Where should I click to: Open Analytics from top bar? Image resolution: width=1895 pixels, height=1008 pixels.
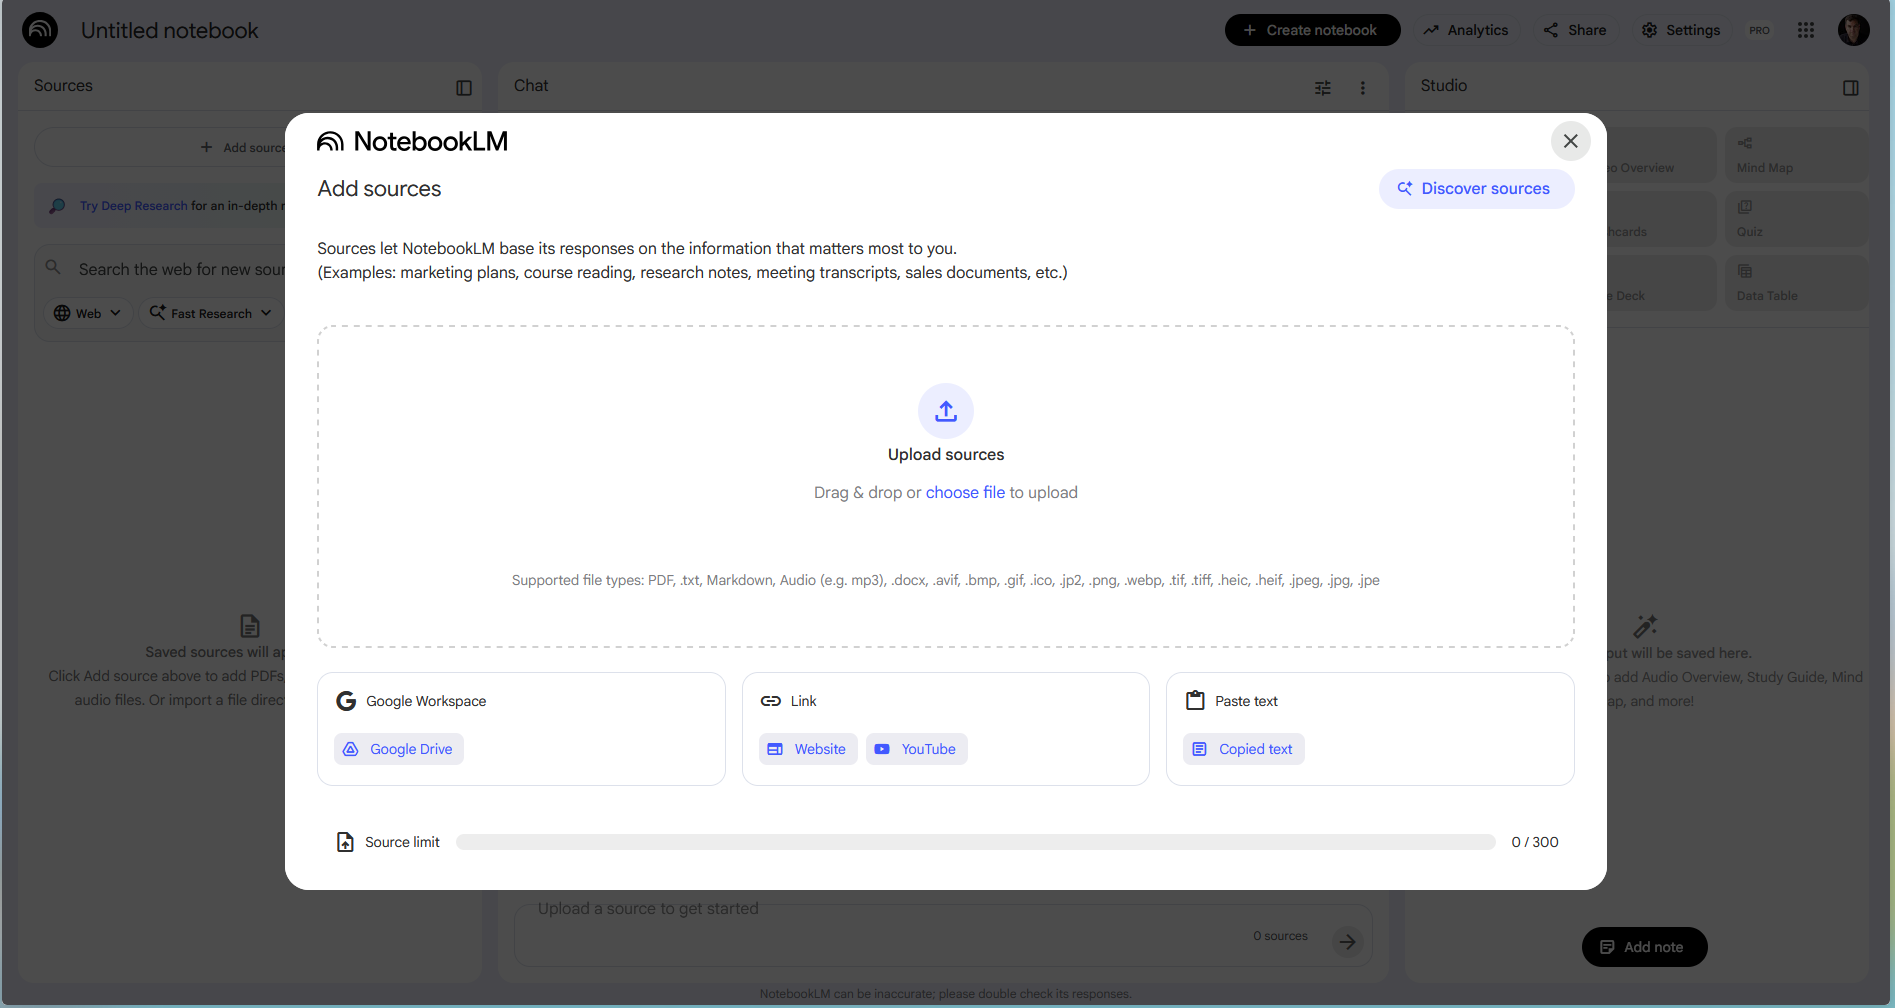pyautogui.click(x=1466, y=30)
